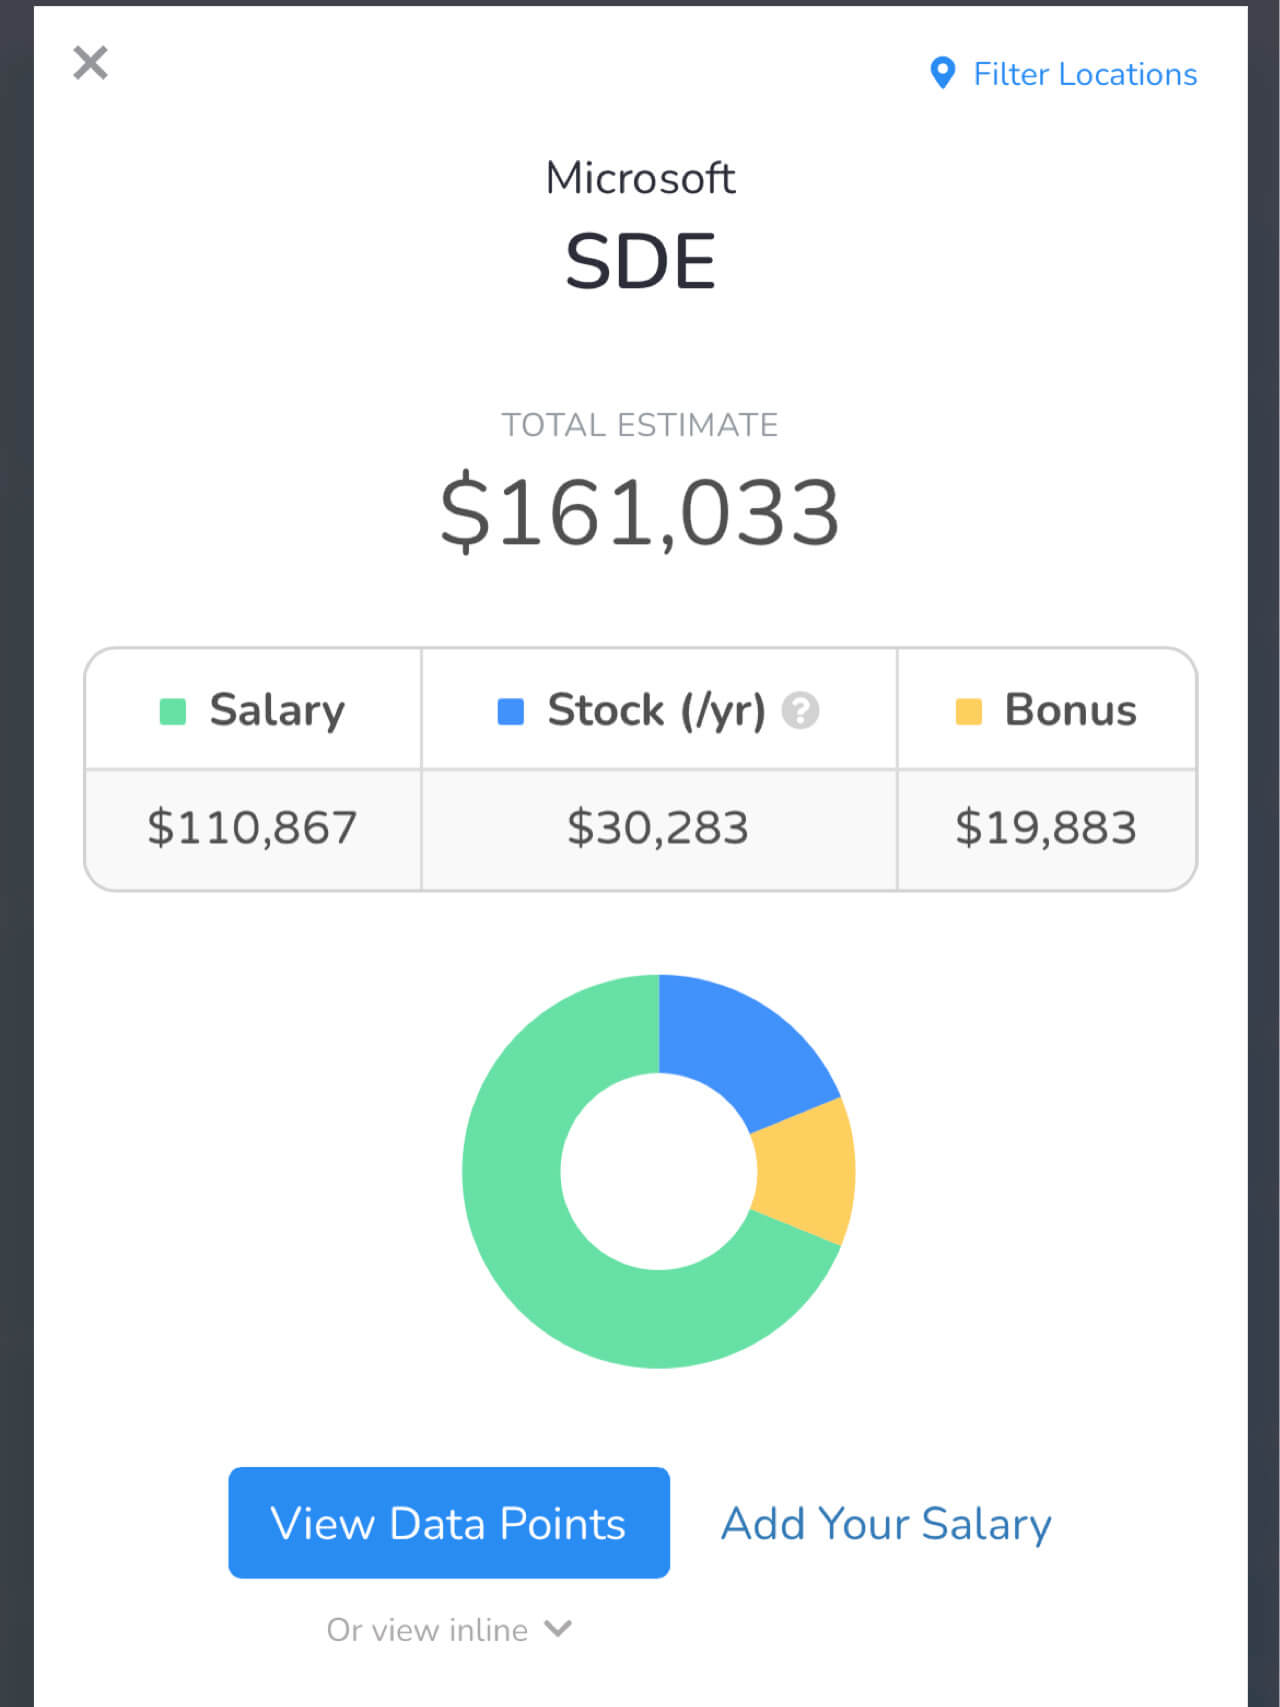
Task: Select the $19,883 bonus value
Action: pos(1046,828)
